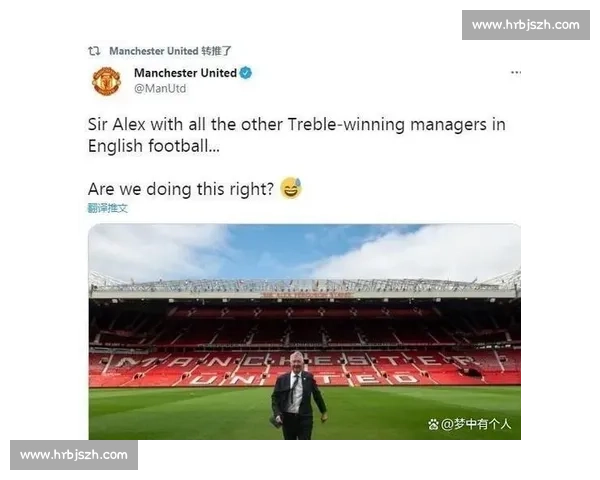Click the "Are we doing this right?" text
The width and height of the screenshot is (600, 480).
point(181,189)
